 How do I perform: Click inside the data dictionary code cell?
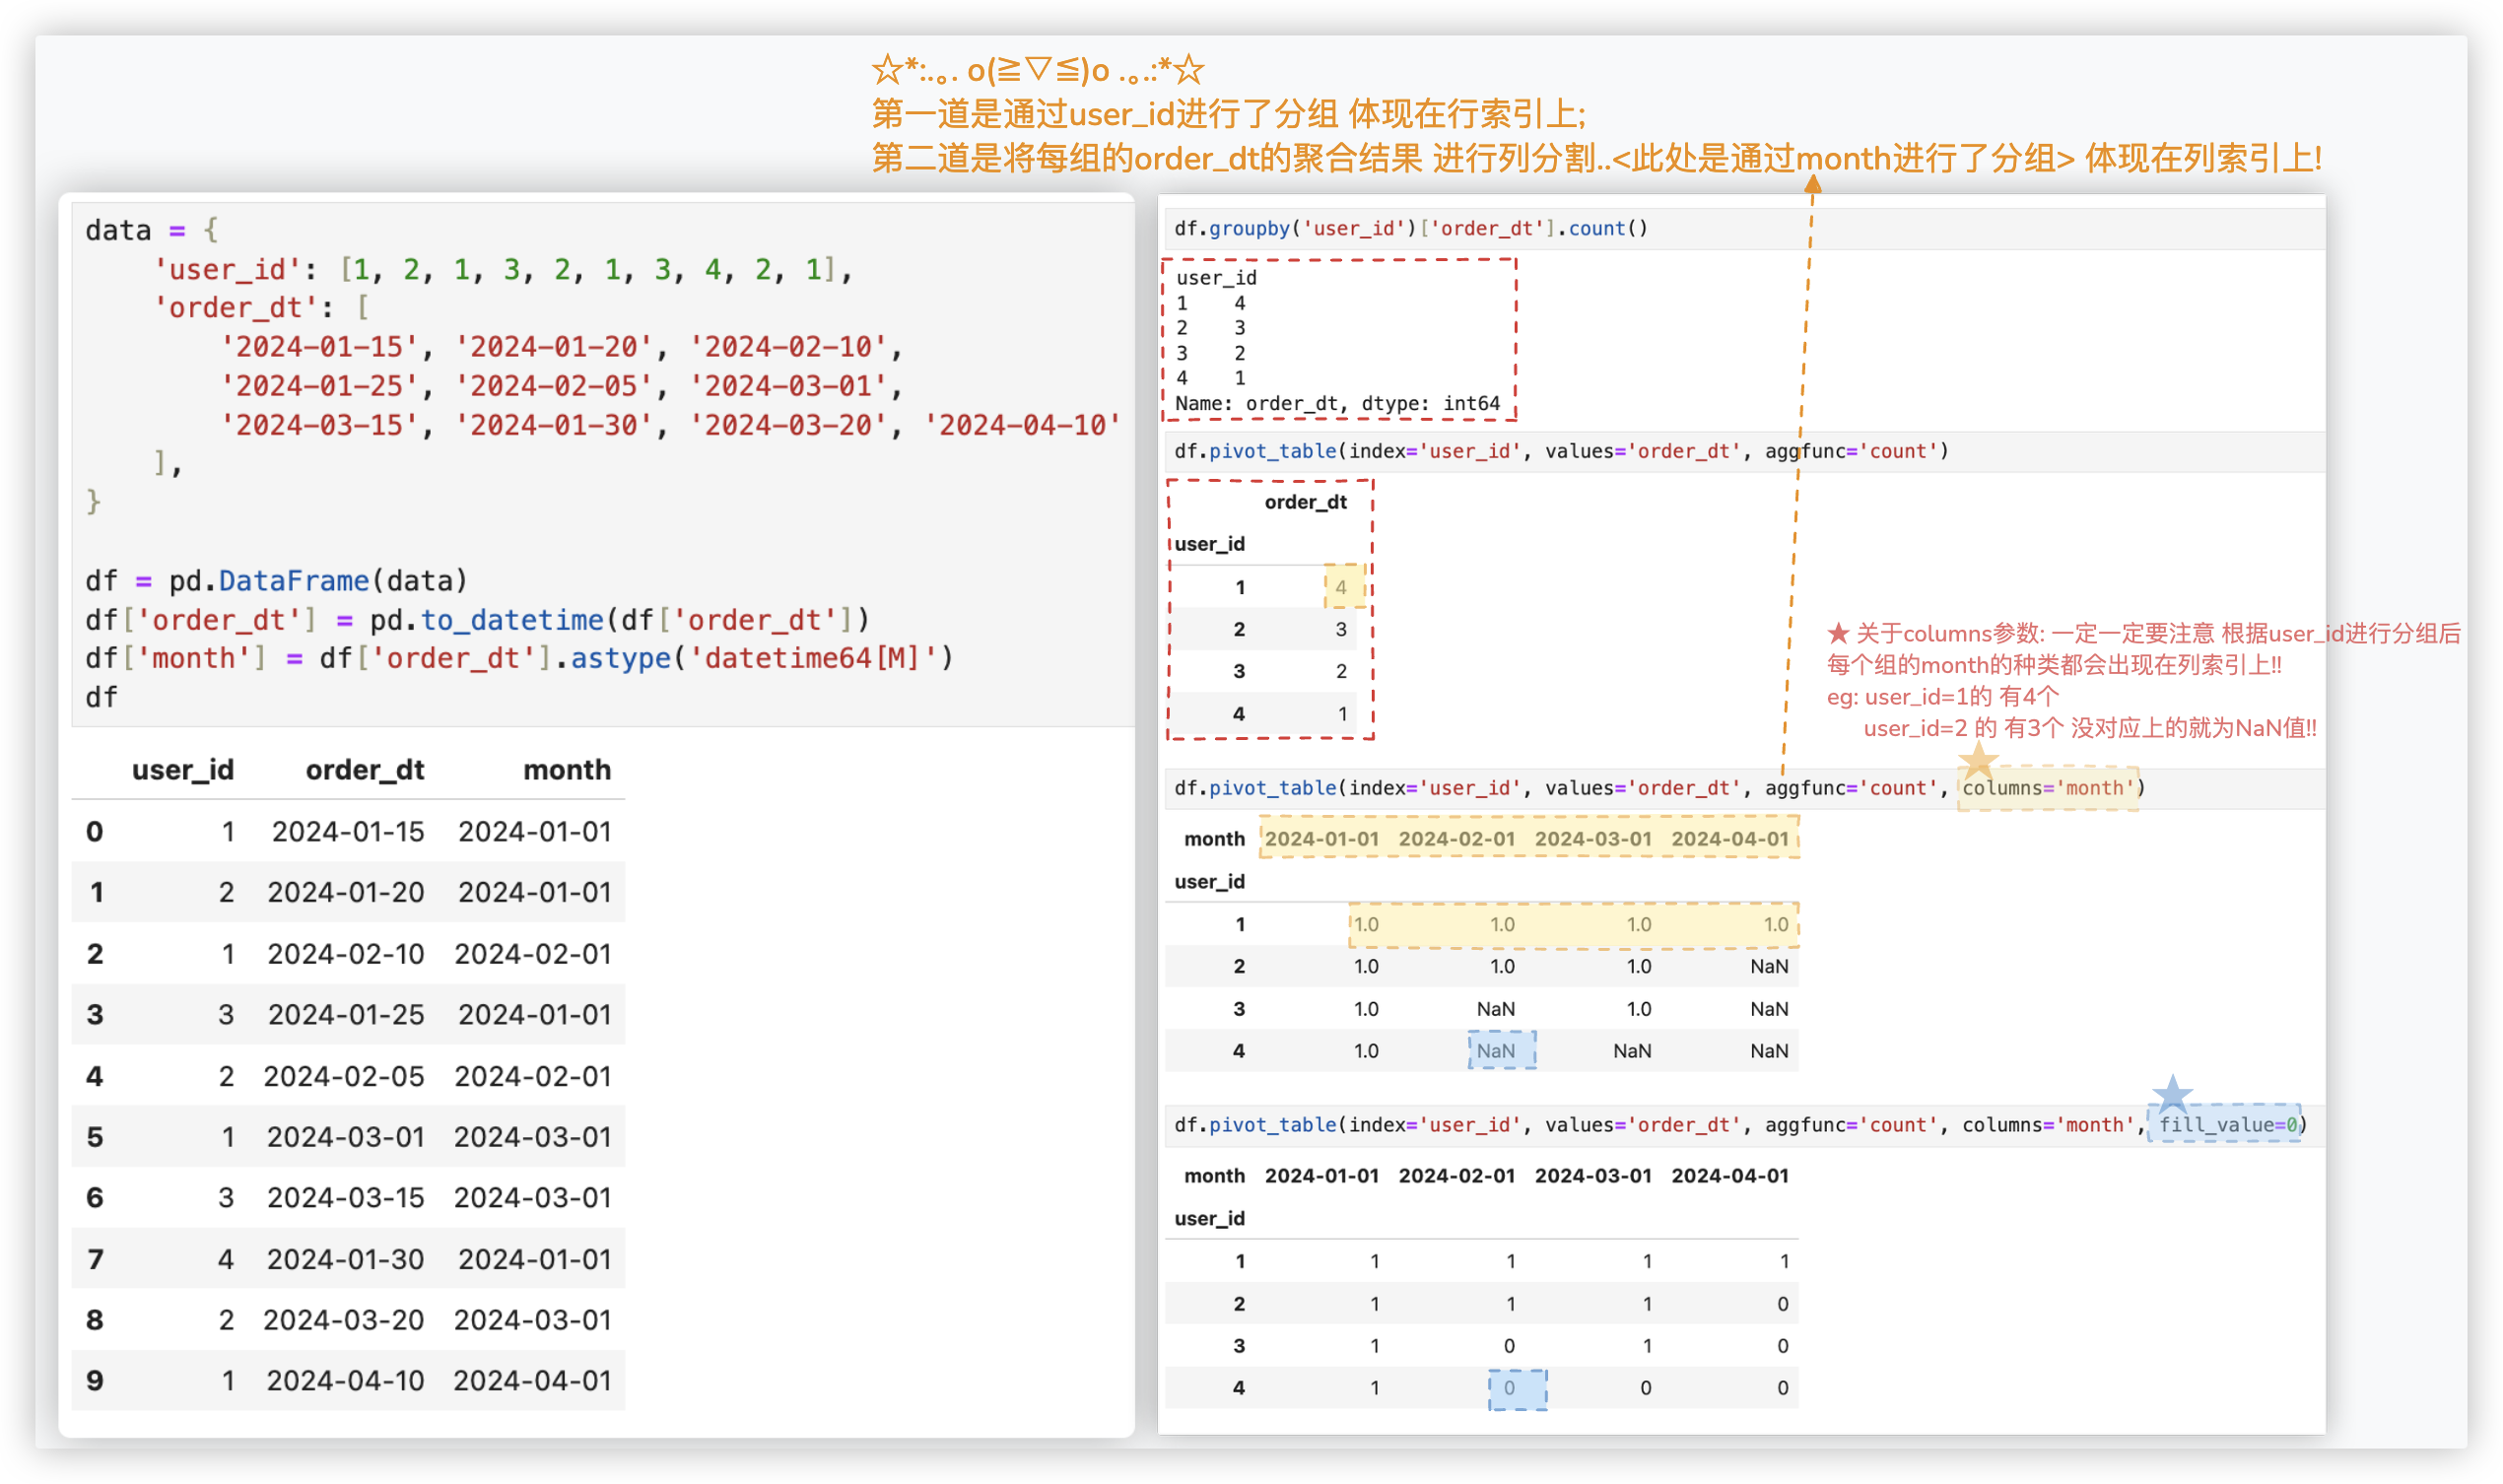point(600,460)
